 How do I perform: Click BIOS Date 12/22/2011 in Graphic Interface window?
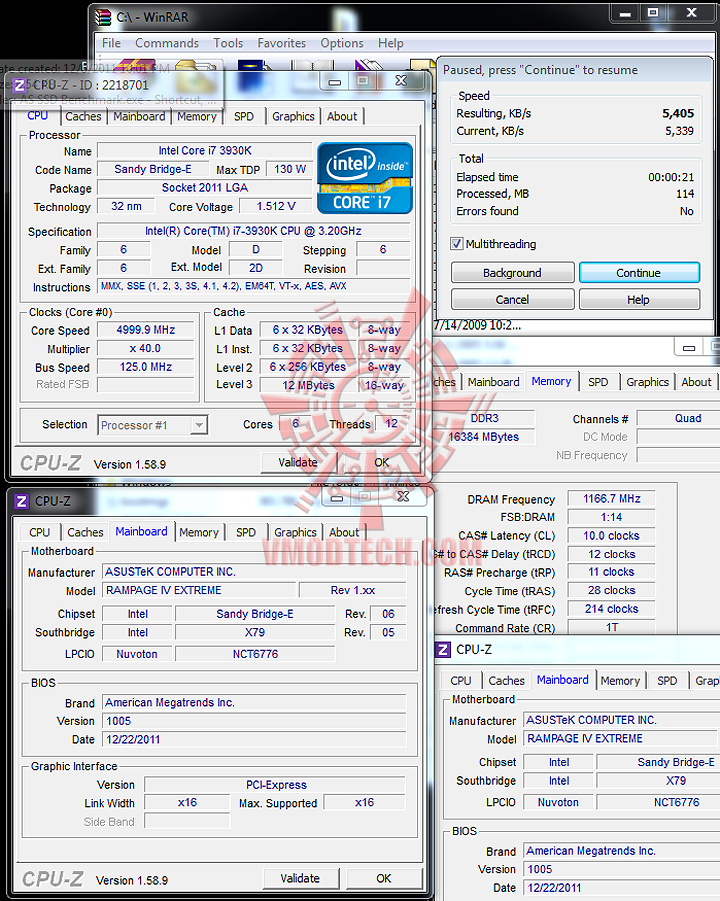[x=255, y=740]
